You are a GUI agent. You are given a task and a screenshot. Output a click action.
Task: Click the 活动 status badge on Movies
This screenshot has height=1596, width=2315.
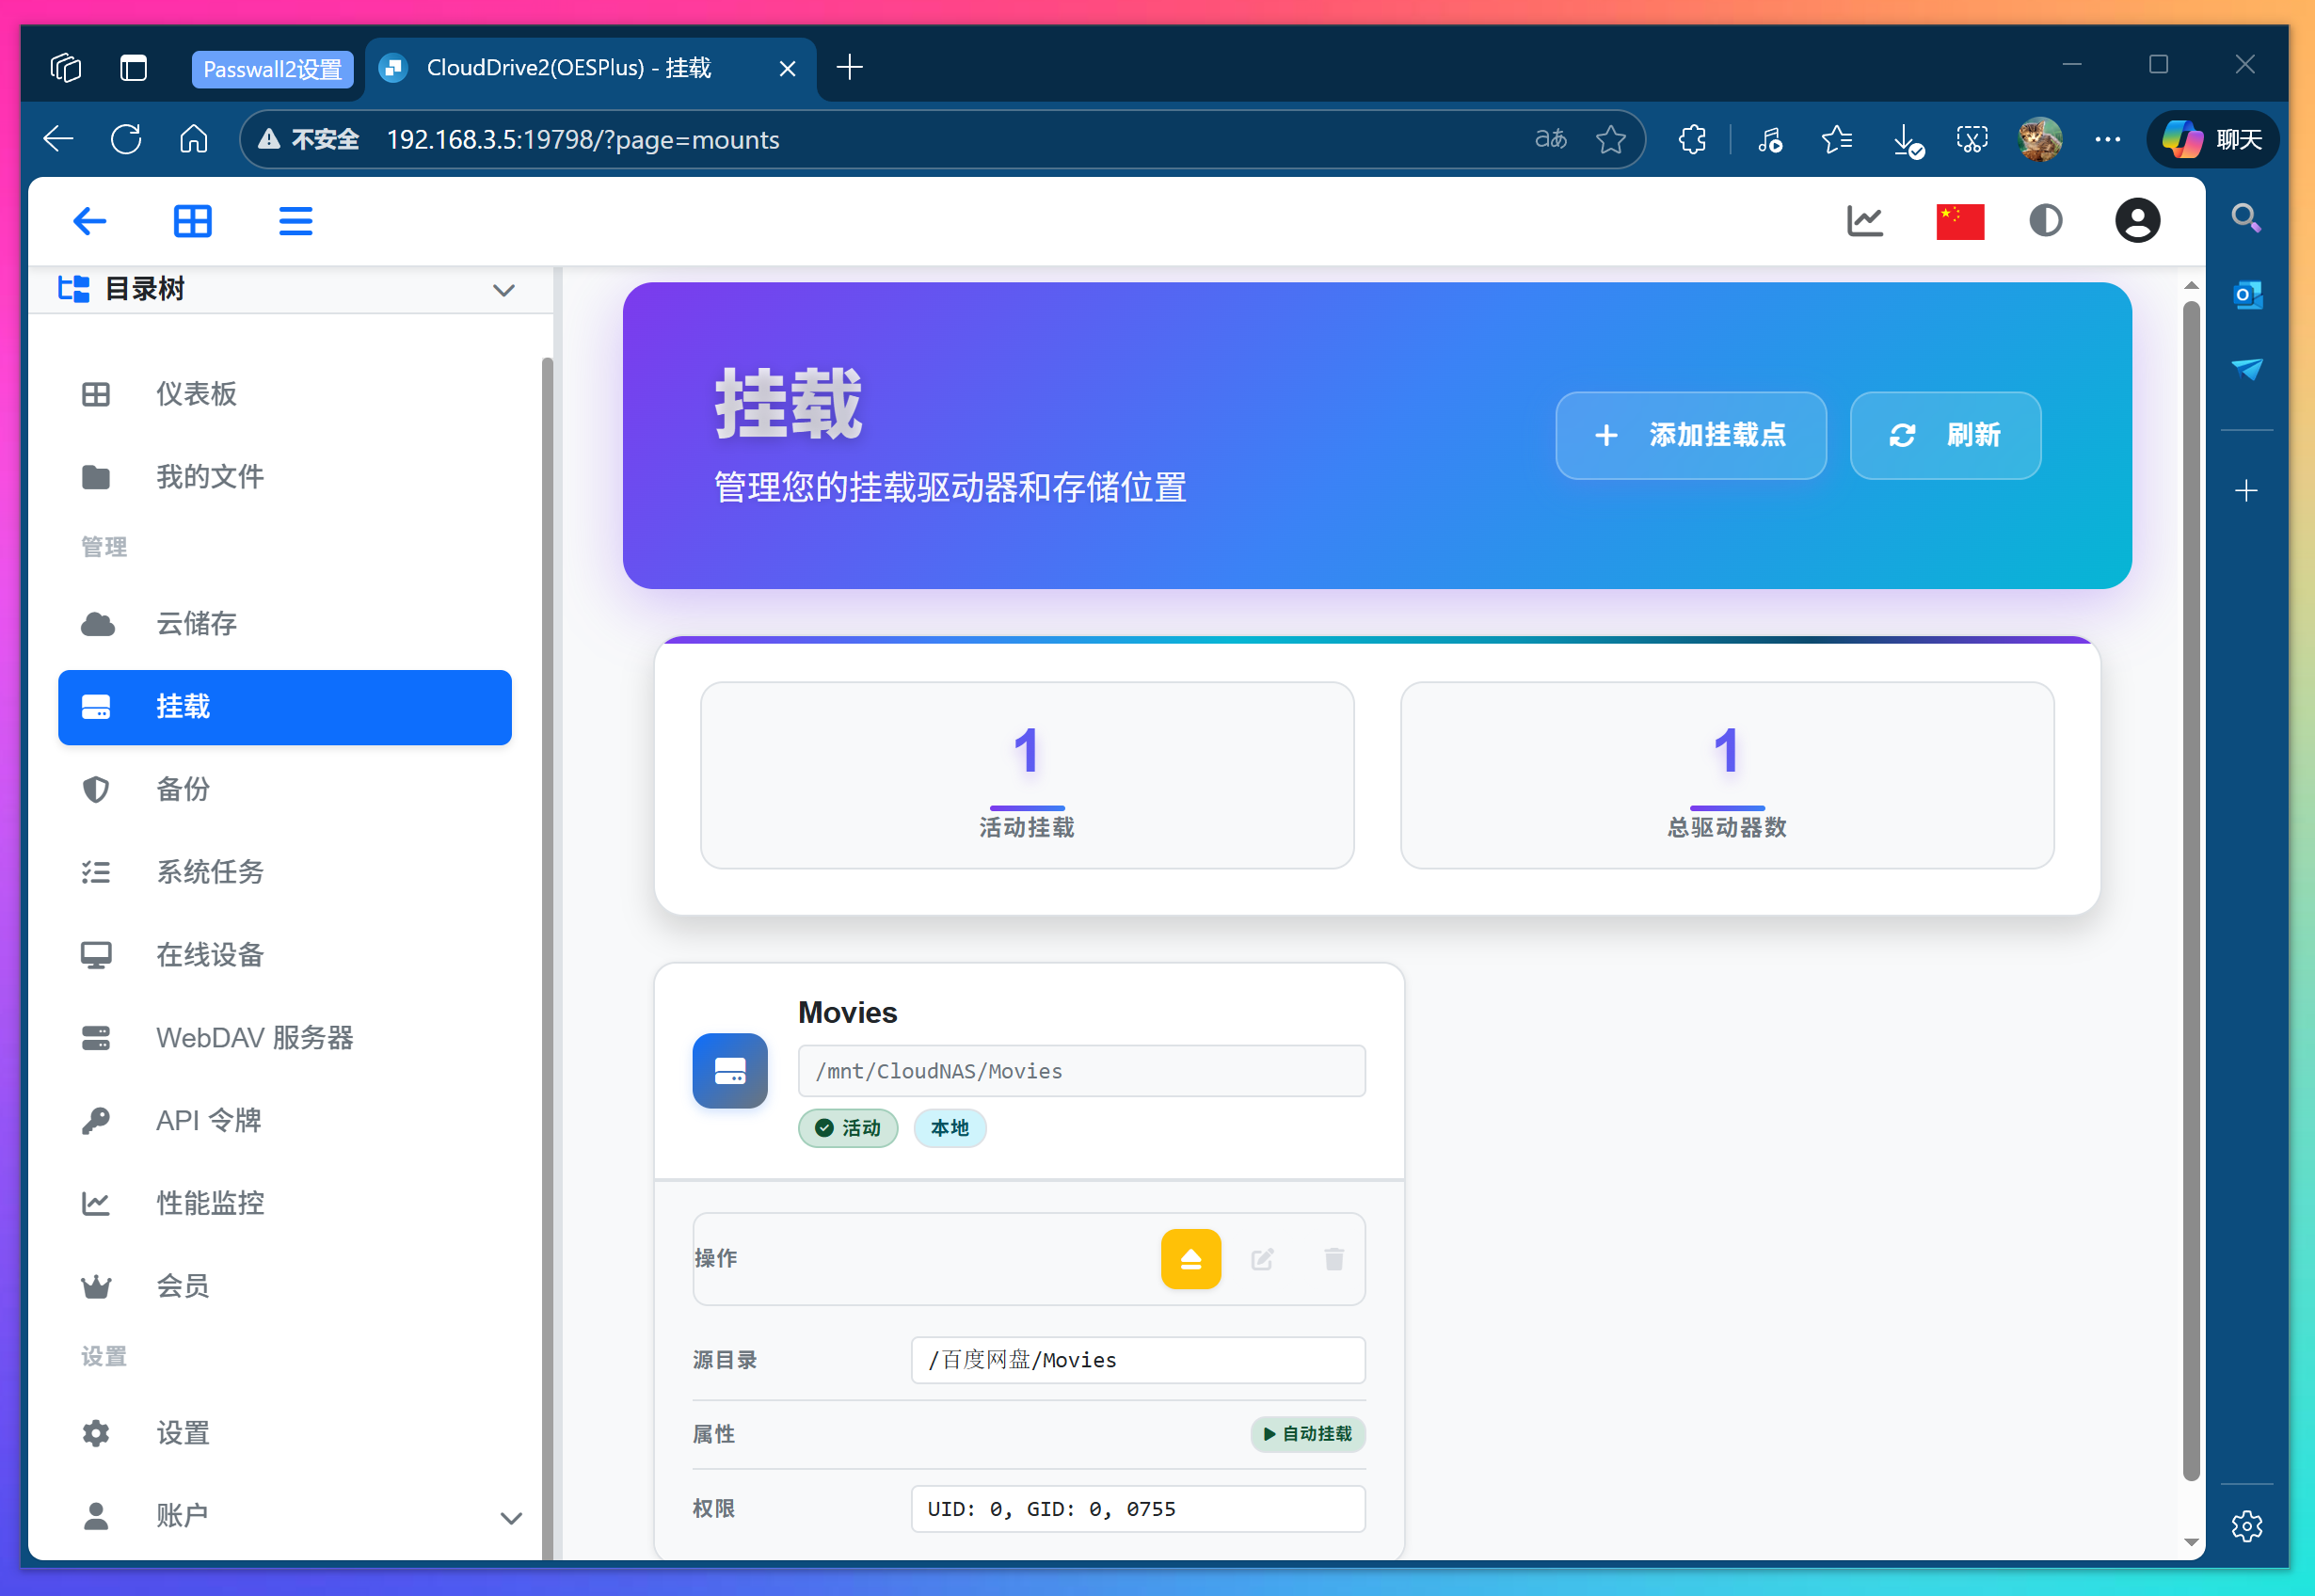click(x=847, y=1128)
